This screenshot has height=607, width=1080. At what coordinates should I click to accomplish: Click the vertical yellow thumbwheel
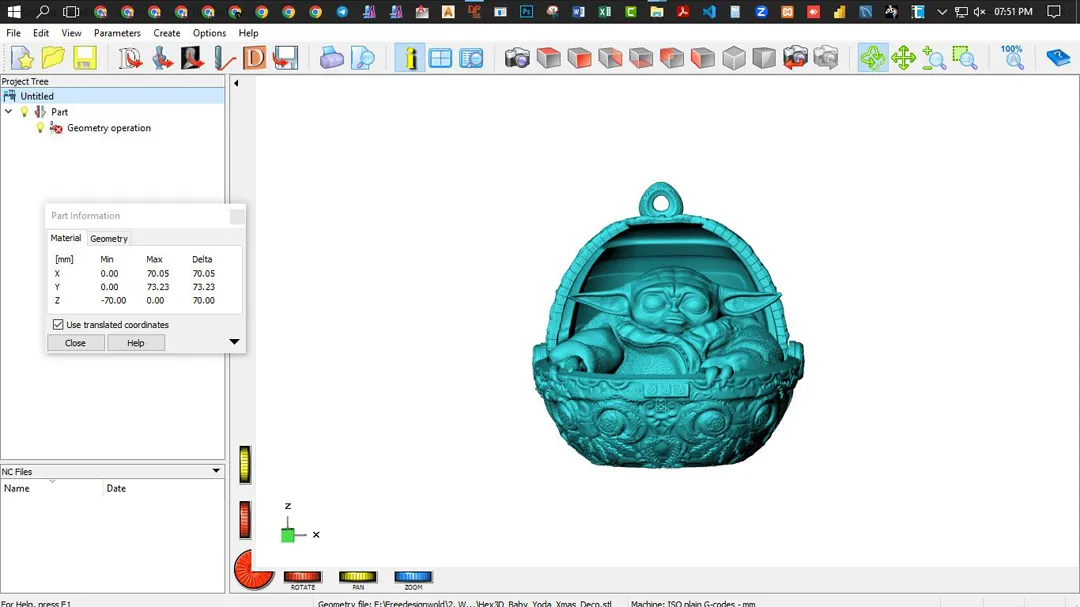click(x=245, y=464)
